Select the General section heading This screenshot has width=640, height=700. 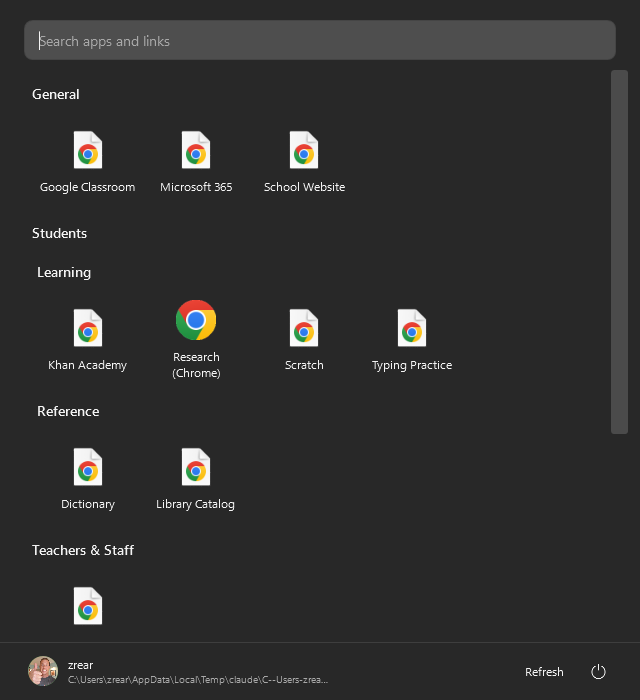(x=56, y=95)
